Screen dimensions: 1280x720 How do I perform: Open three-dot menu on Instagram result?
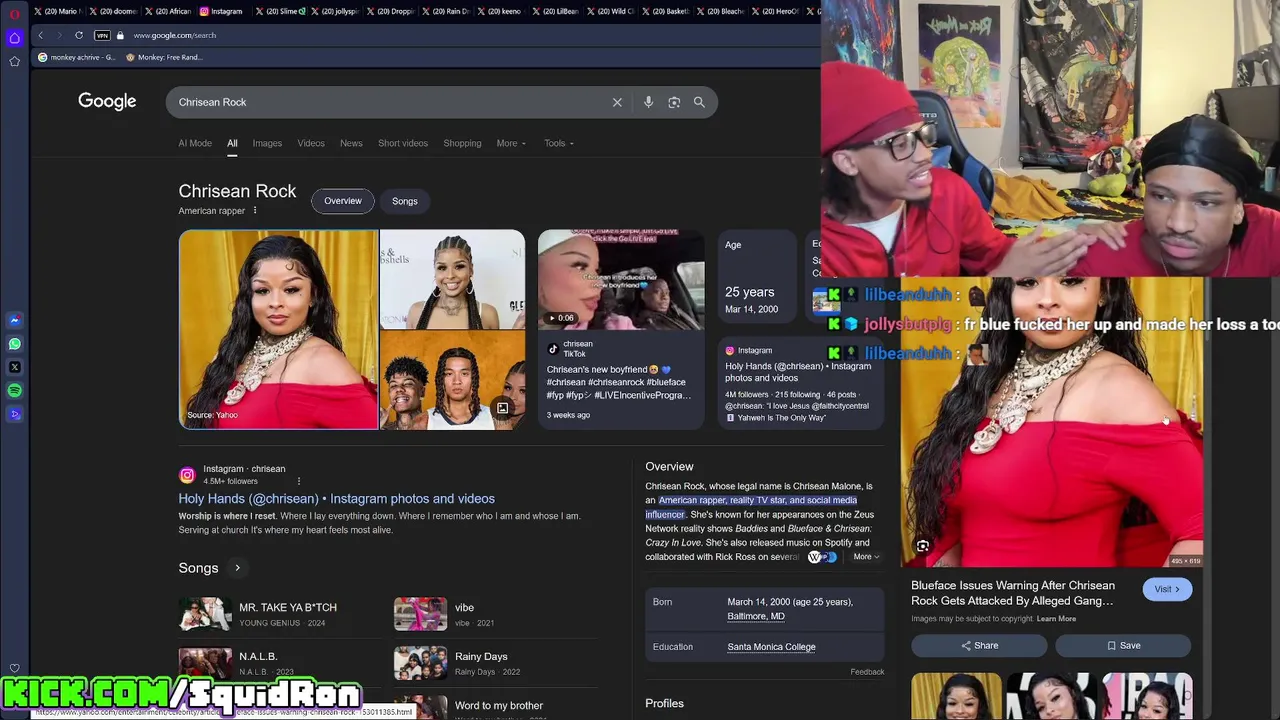(298, 481)
